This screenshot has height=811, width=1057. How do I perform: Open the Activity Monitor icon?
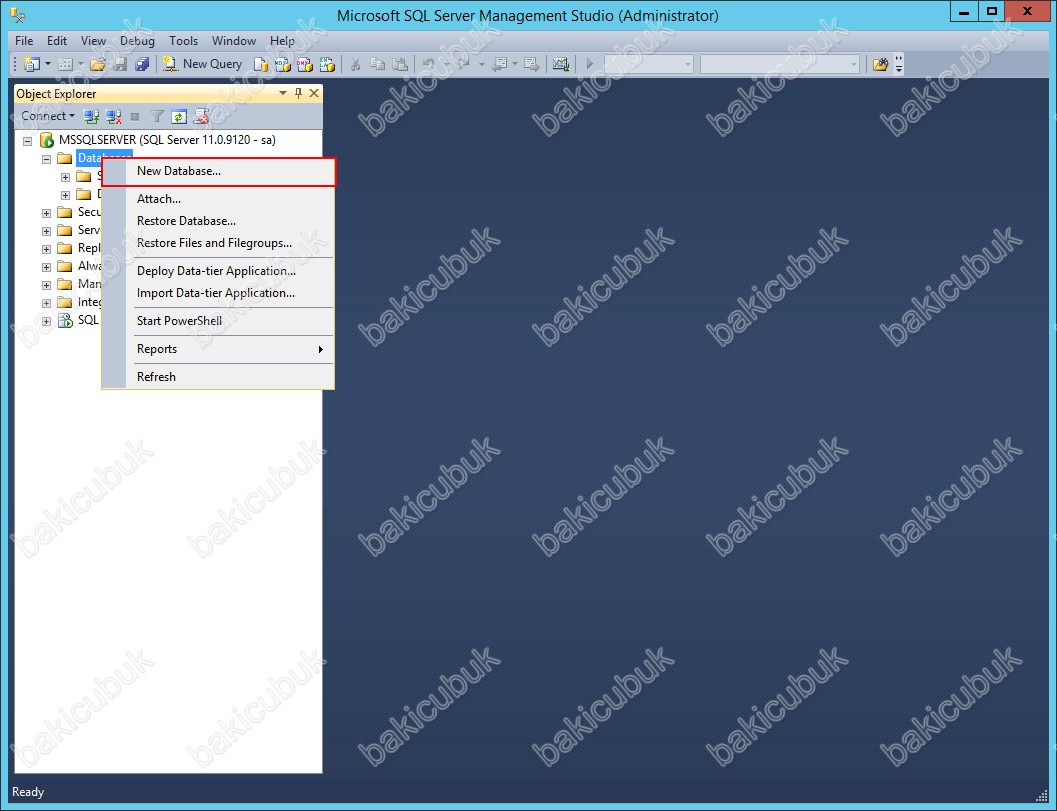point(561,64)
